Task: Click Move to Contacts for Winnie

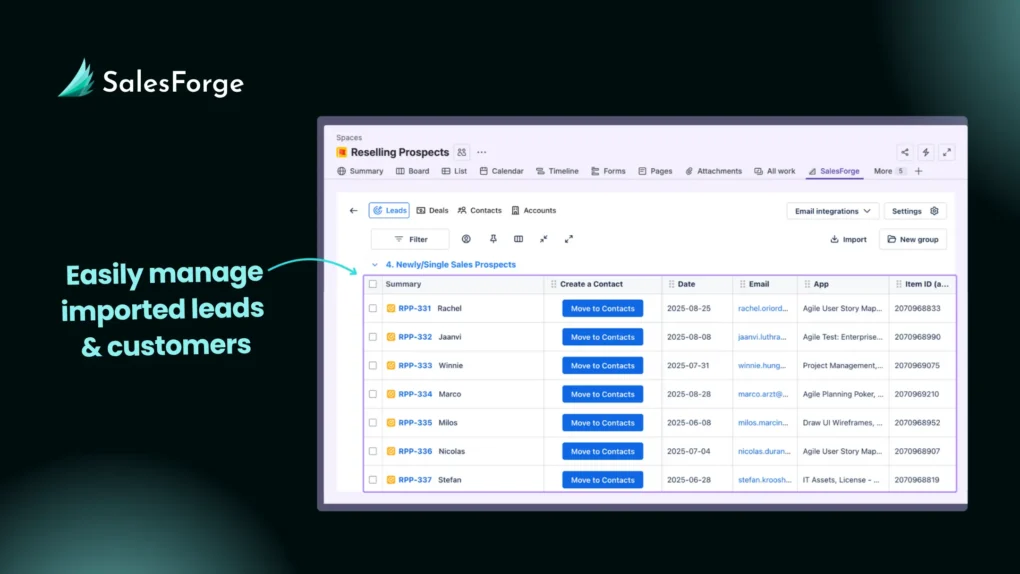Action: (x=602, y=366)
